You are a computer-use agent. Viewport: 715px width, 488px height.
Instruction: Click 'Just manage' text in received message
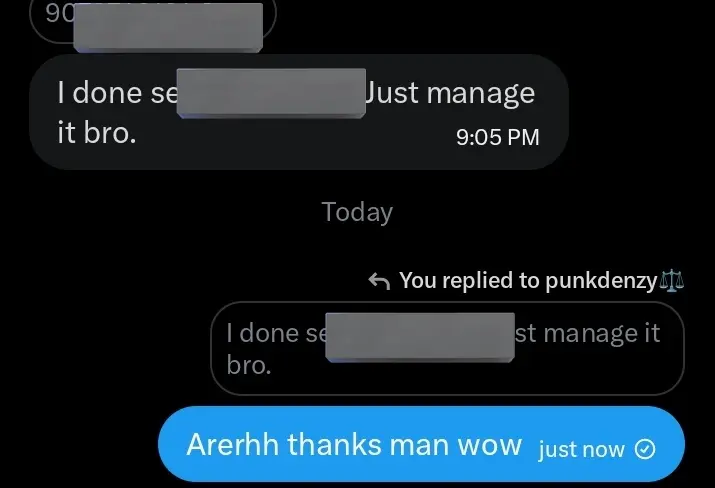coord(449,93)
